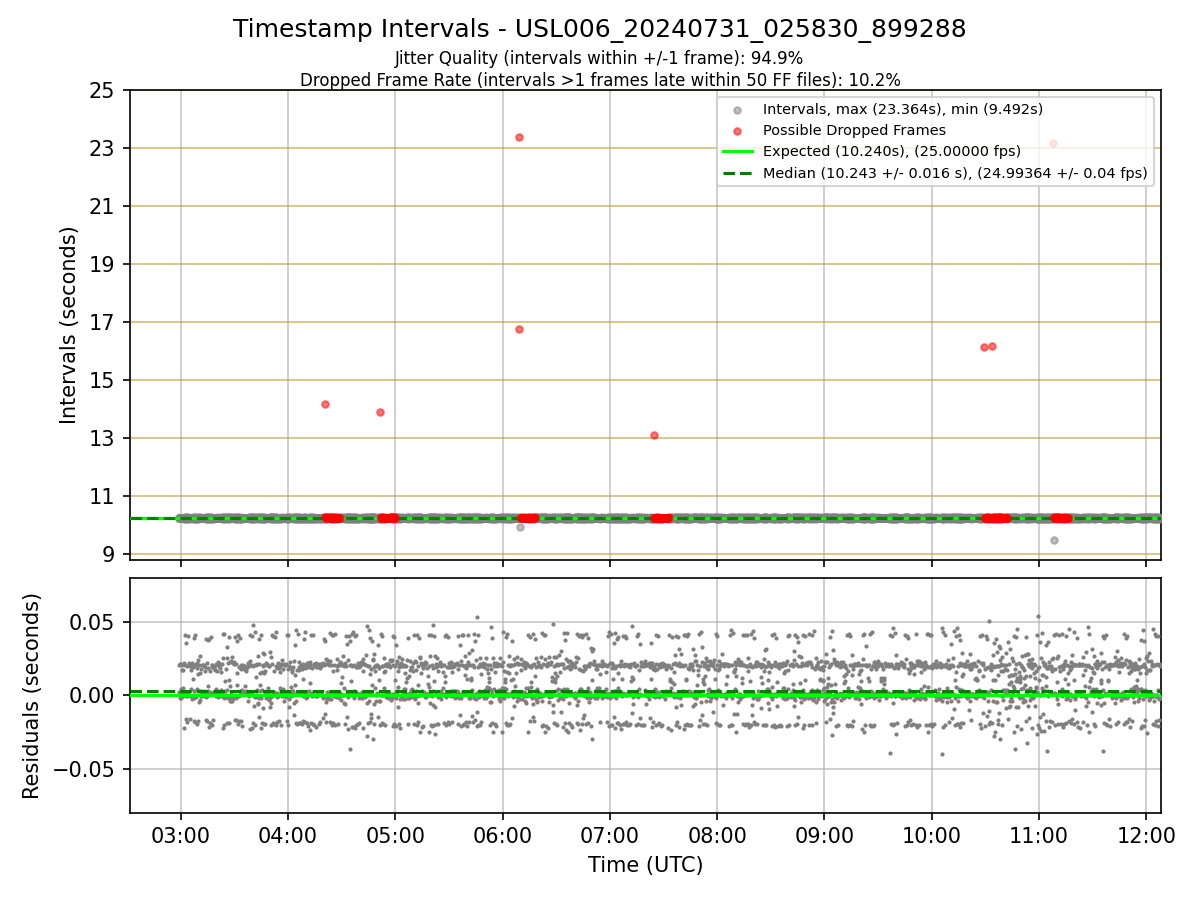Click the 'Residuals (seconds)' y-axis label
Viewport: 1200px width, 900px height.
click(32, 696)
